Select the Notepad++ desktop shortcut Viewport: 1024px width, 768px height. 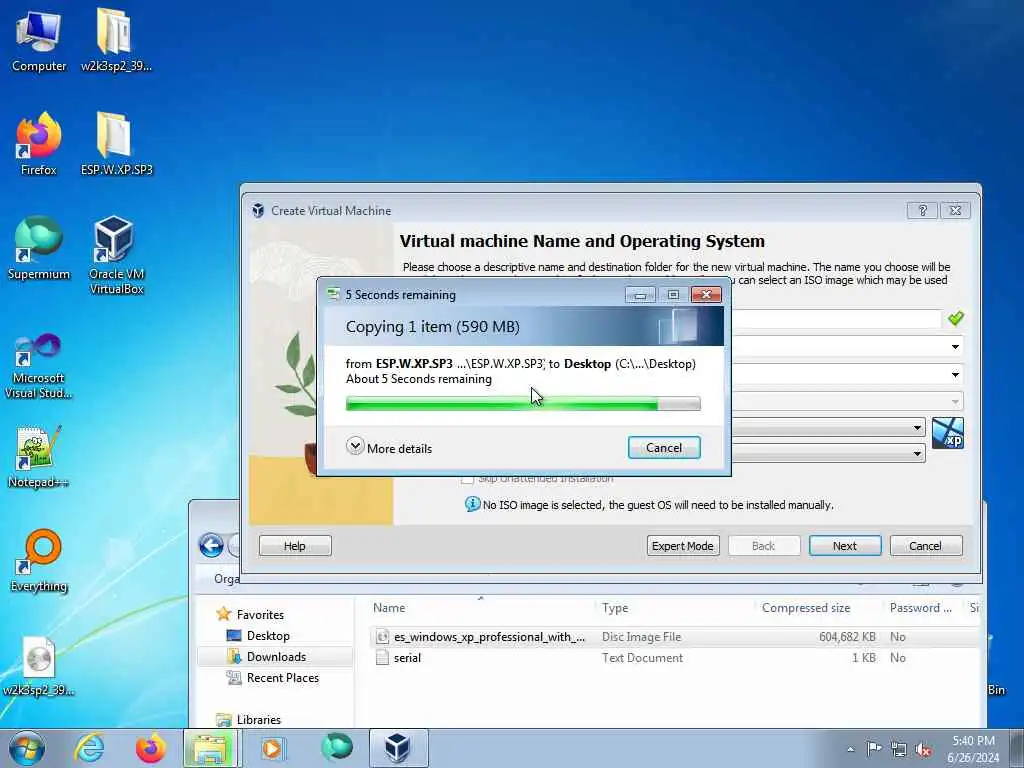coord(39,457)
